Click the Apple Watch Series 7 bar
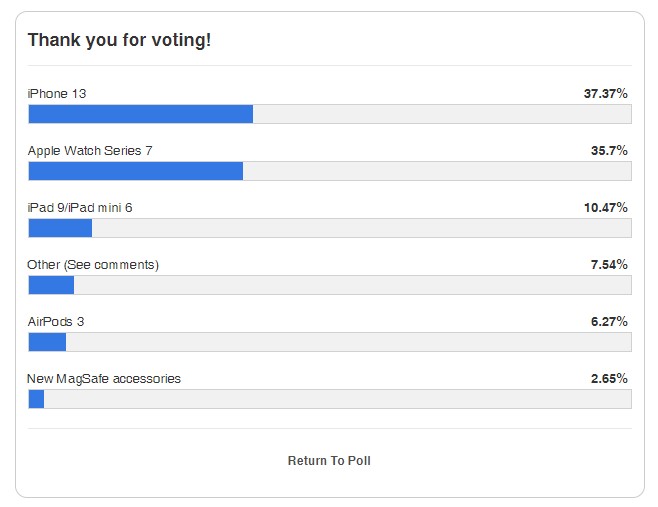Viewport: 658px width, 507px height. 330,171
